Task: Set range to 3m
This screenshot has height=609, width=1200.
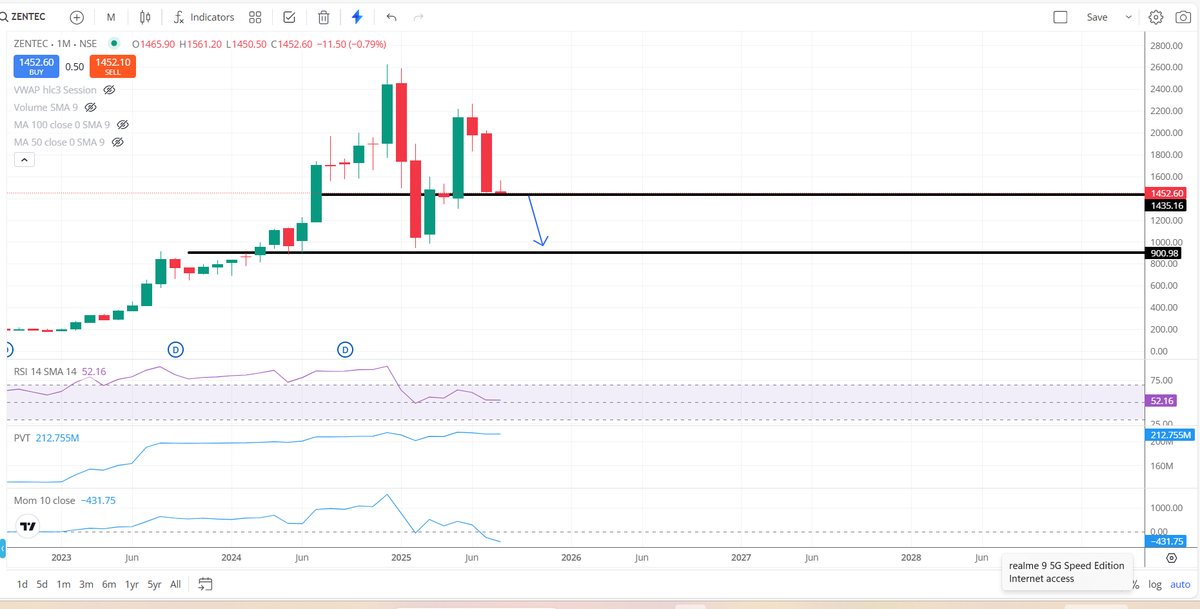Action: (x=86, y=584)
